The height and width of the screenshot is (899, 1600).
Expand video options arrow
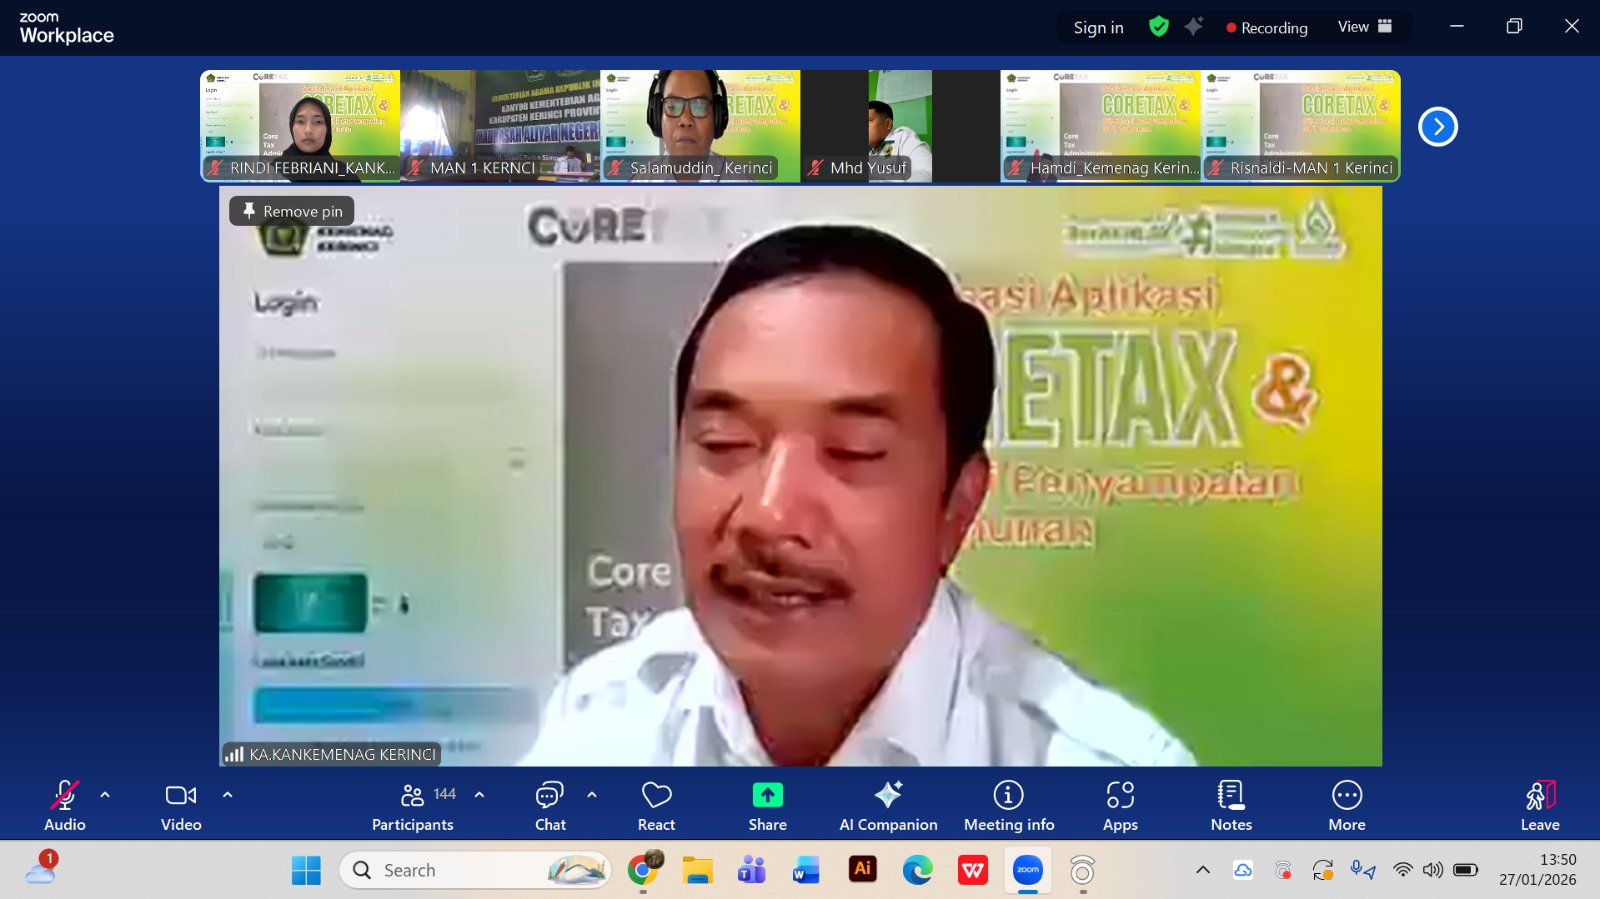227,795
